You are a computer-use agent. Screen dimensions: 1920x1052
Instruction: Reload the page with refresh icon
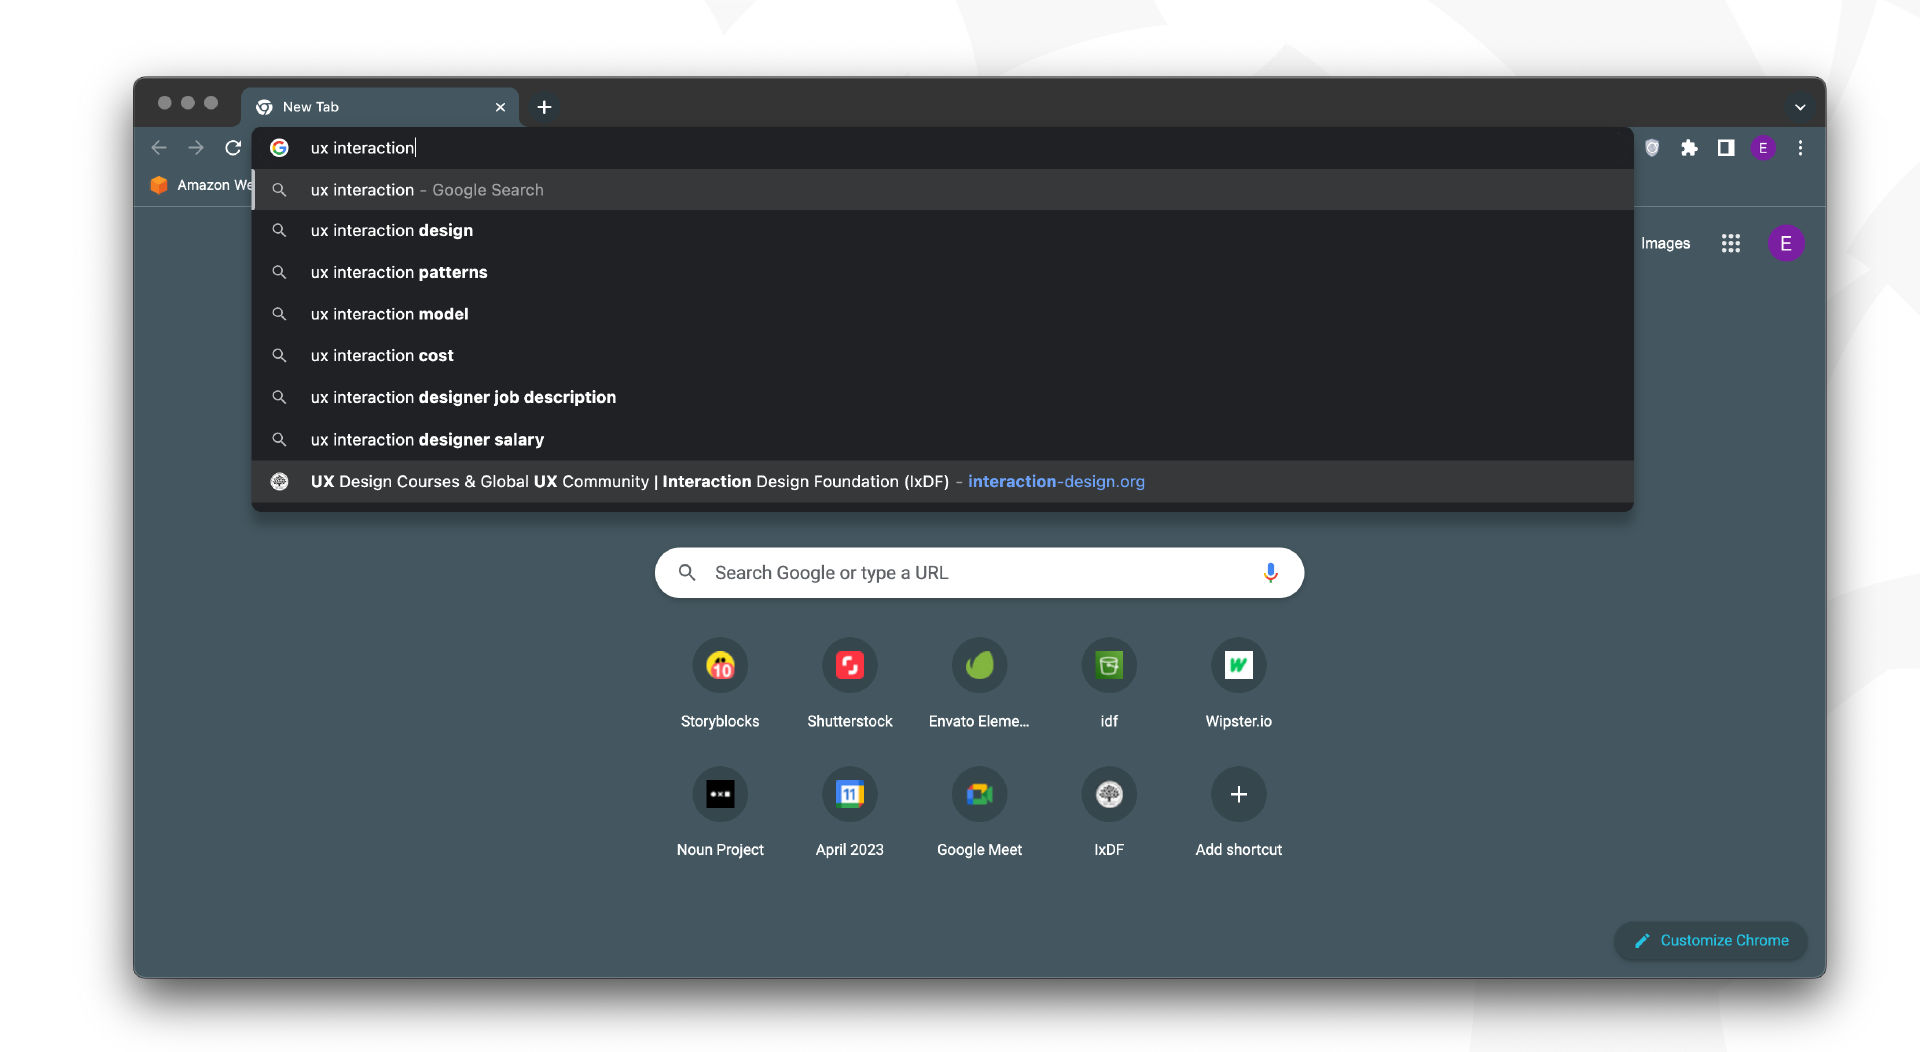tap(233, 148)
